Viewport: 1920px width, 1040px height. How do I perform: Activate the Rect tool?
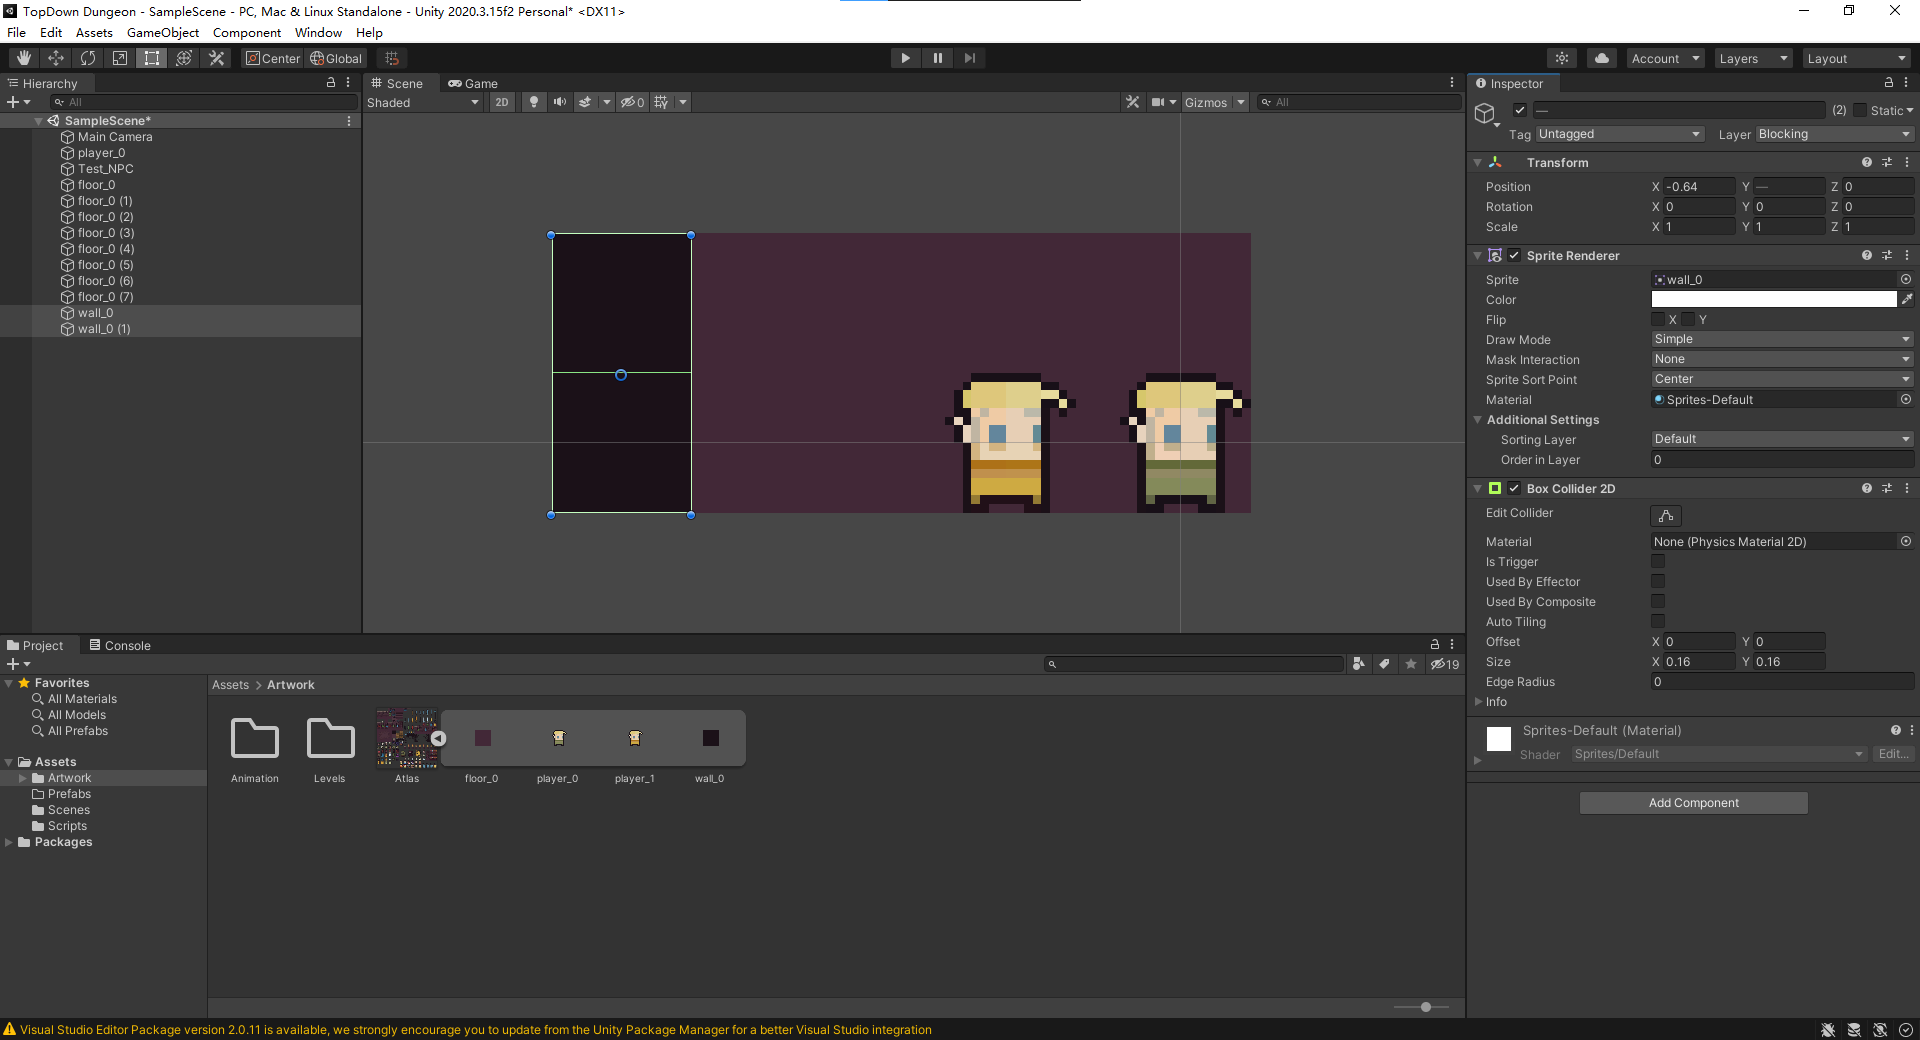[x=152, y=58]
